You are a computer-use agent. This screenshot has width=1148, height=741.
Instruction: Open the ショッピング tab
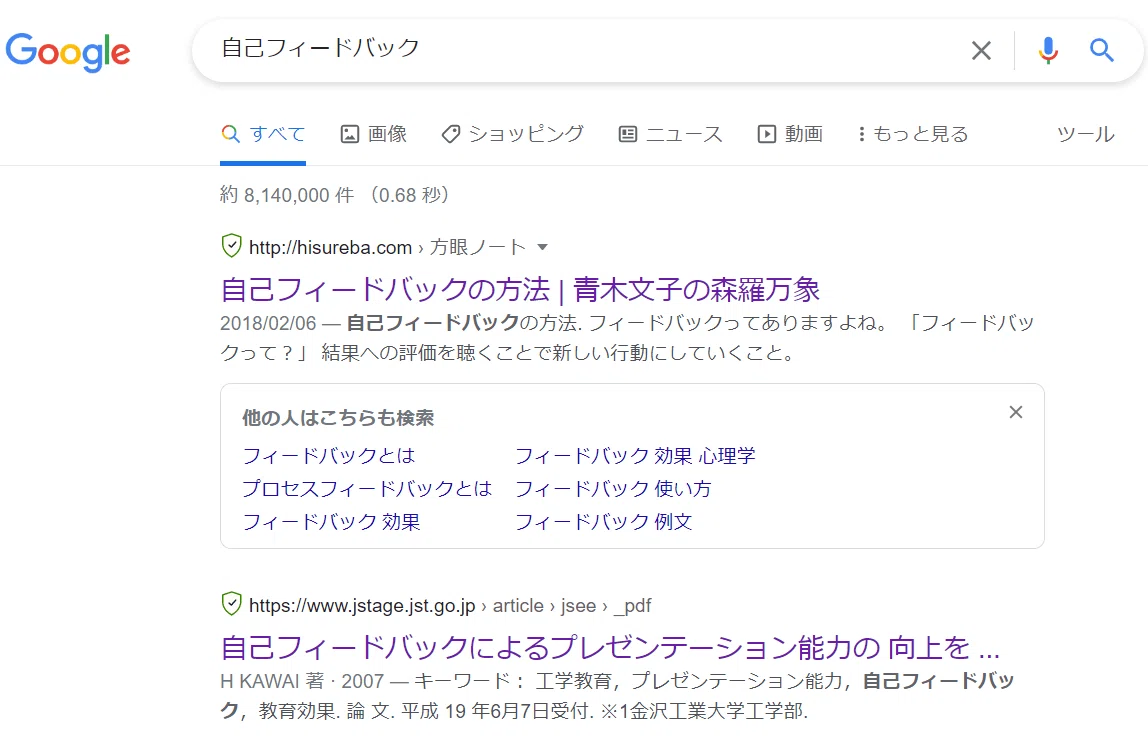click(x=512, y=134)
